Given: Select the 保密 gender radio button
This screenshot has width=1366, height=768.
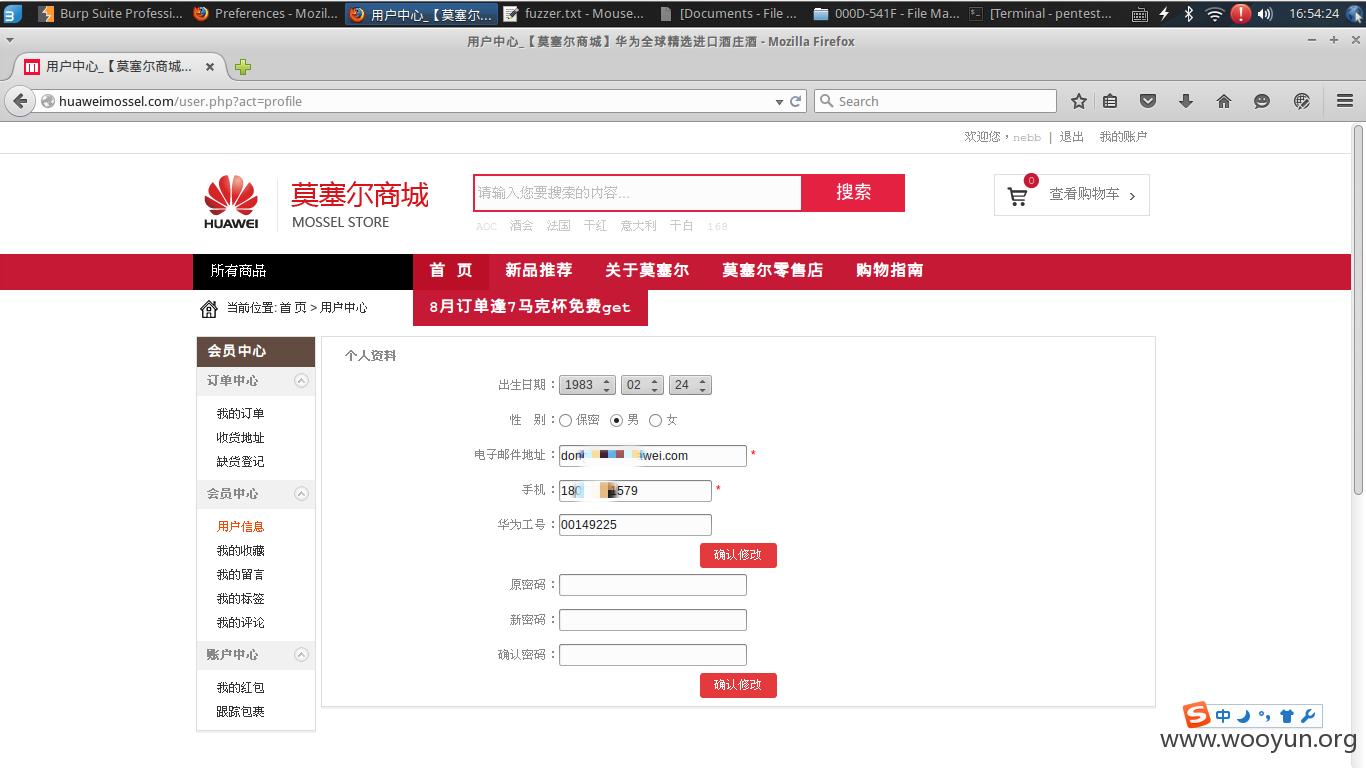Looking at the screenshot, I should coord(565,420).
